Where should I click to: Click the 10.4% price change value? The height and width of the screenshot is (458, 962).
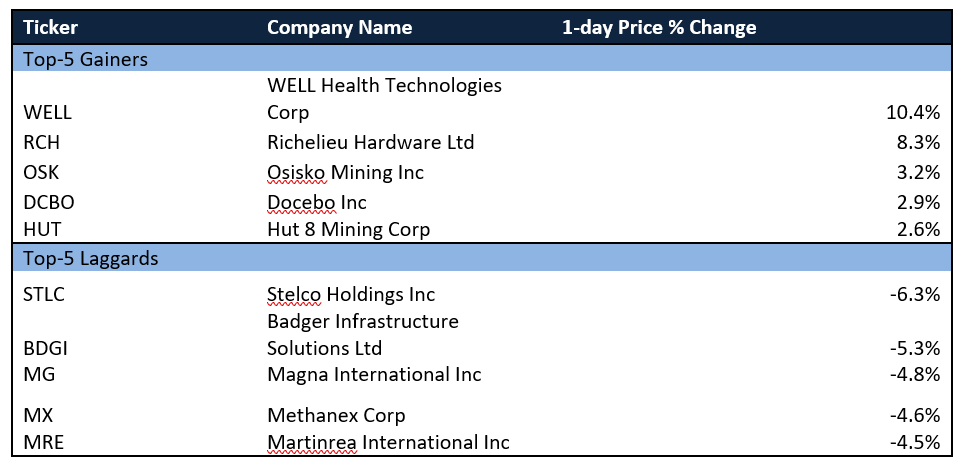pyautogui.click(x=913, y=112)
